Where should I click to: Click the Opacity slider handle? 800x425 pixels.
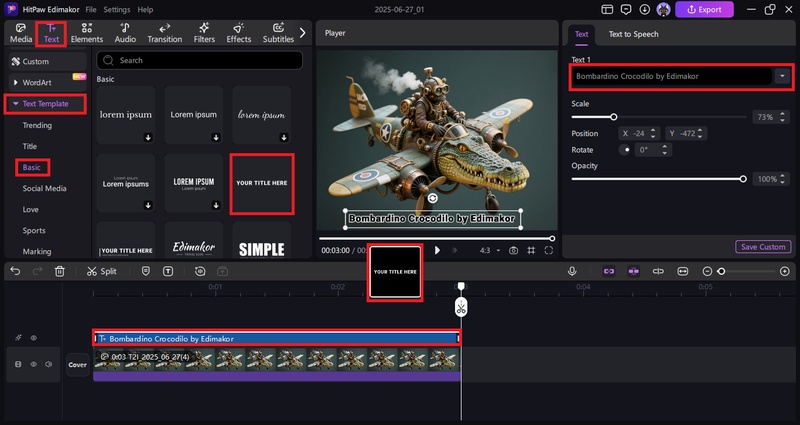[x=743, y=179]
